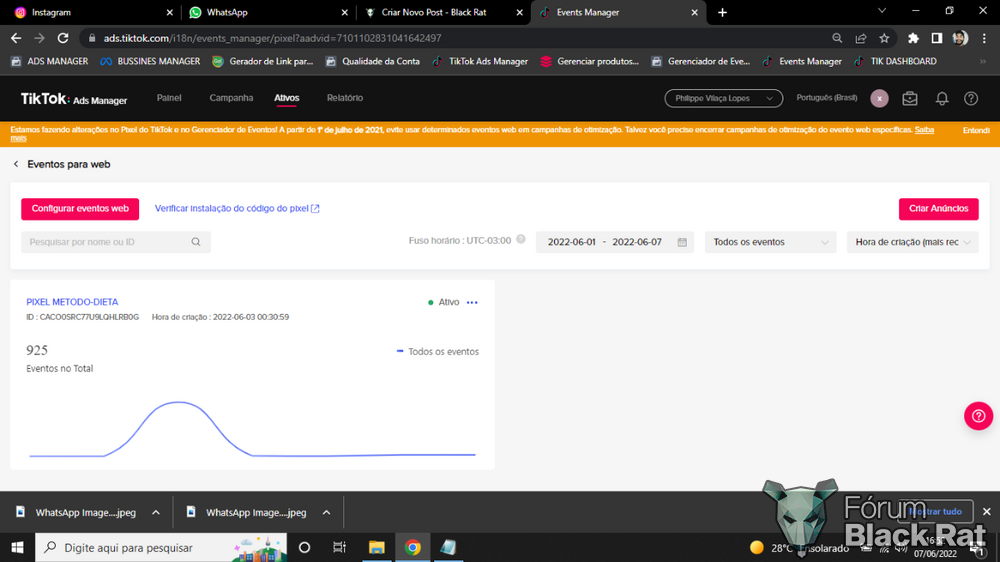Click the Chrome icon on the taskbar
The width and height of the screenshot is (1000, 562).
413,547
